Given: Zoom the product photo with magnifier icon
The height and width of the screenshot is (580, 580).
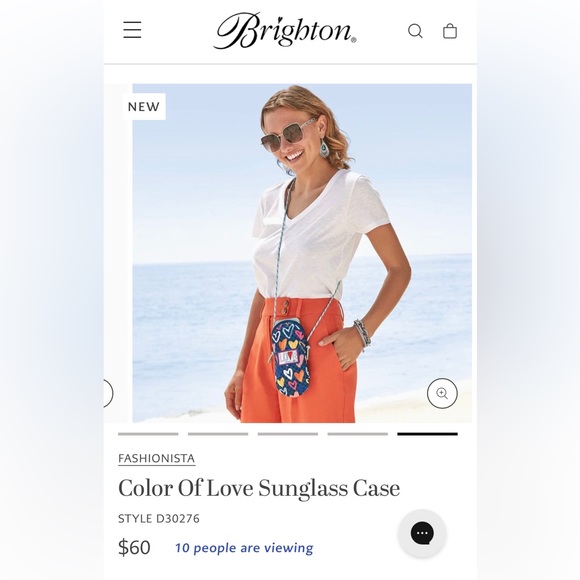Looking at the screenshot, I should click(x=442, y=393).
